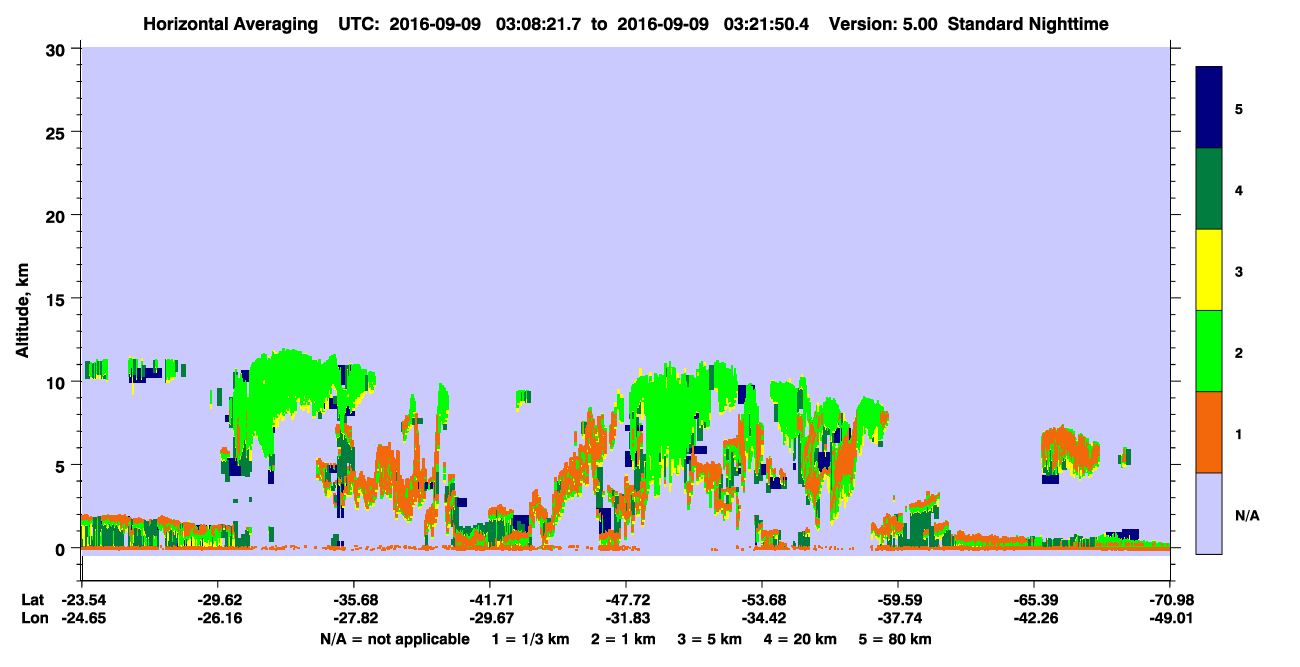Click the y-axis tick label 10

pos(58,382)
